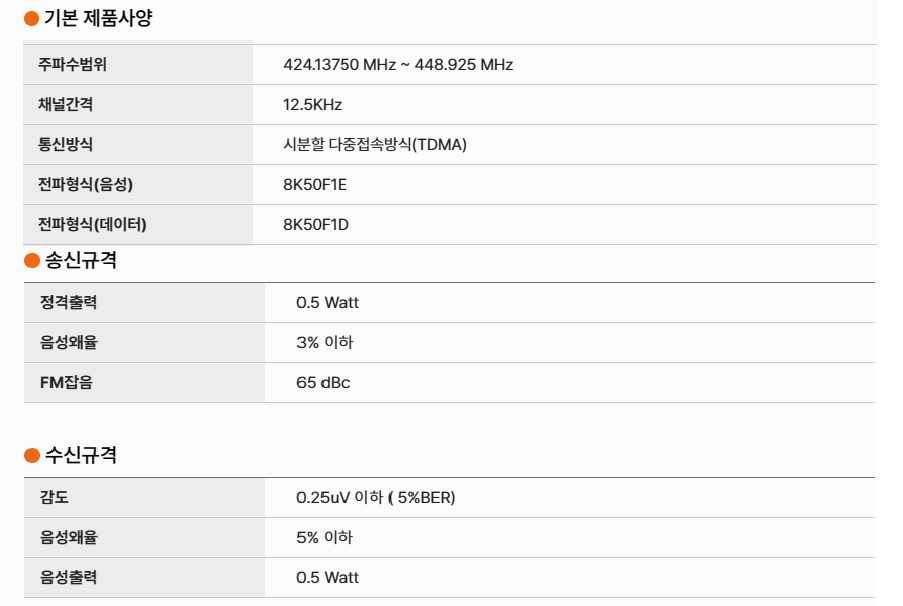This screenshot has height=606, width=903.
Task: Click the FM잡음 label cell
Action: pos(66,383)
